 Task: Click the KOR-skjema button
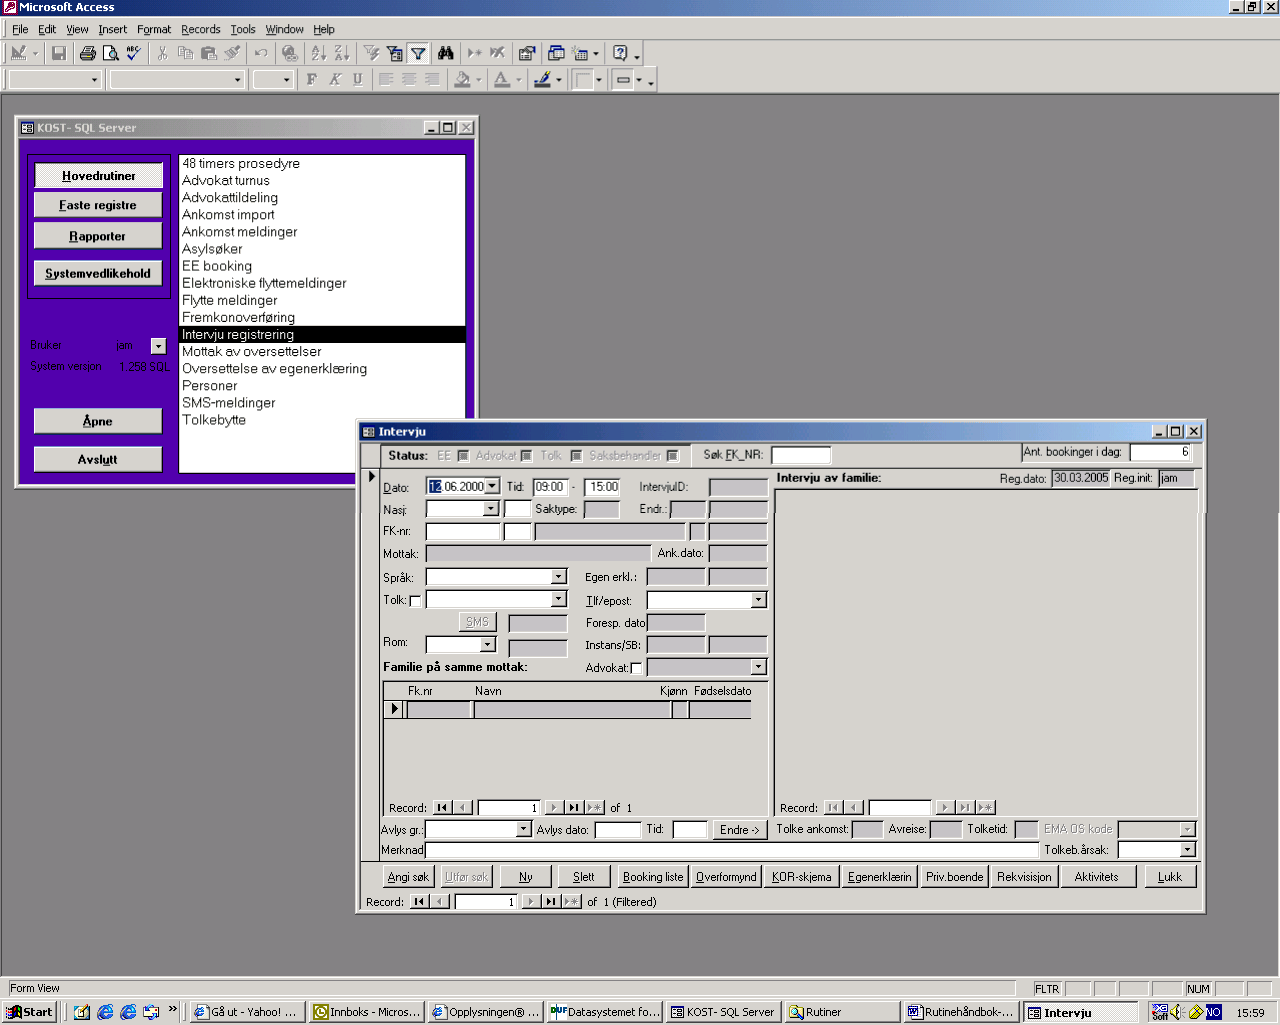pos(801,877)
